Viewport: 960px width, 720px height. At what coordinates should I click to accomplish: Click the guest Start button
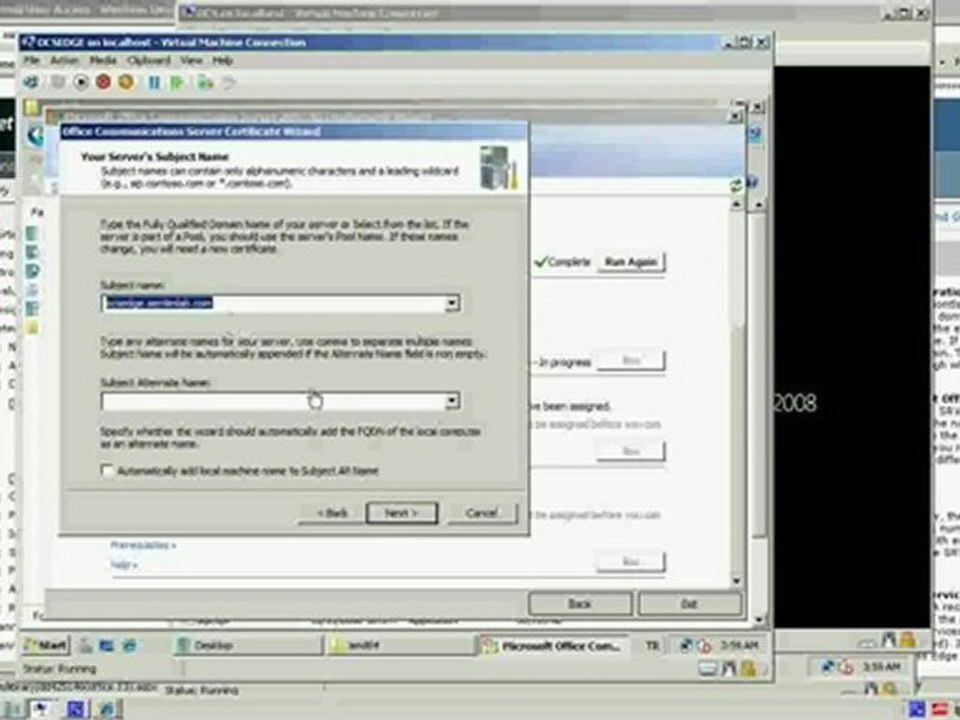(47, 645)
